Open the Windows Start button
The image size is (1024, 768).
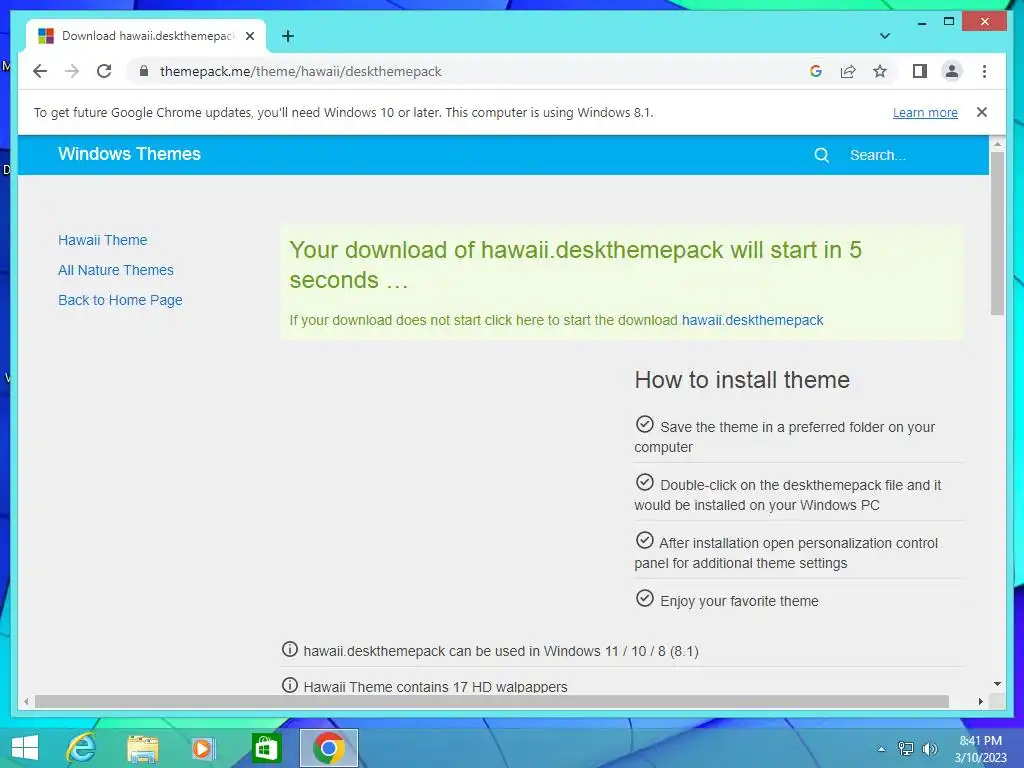[25, 748]
